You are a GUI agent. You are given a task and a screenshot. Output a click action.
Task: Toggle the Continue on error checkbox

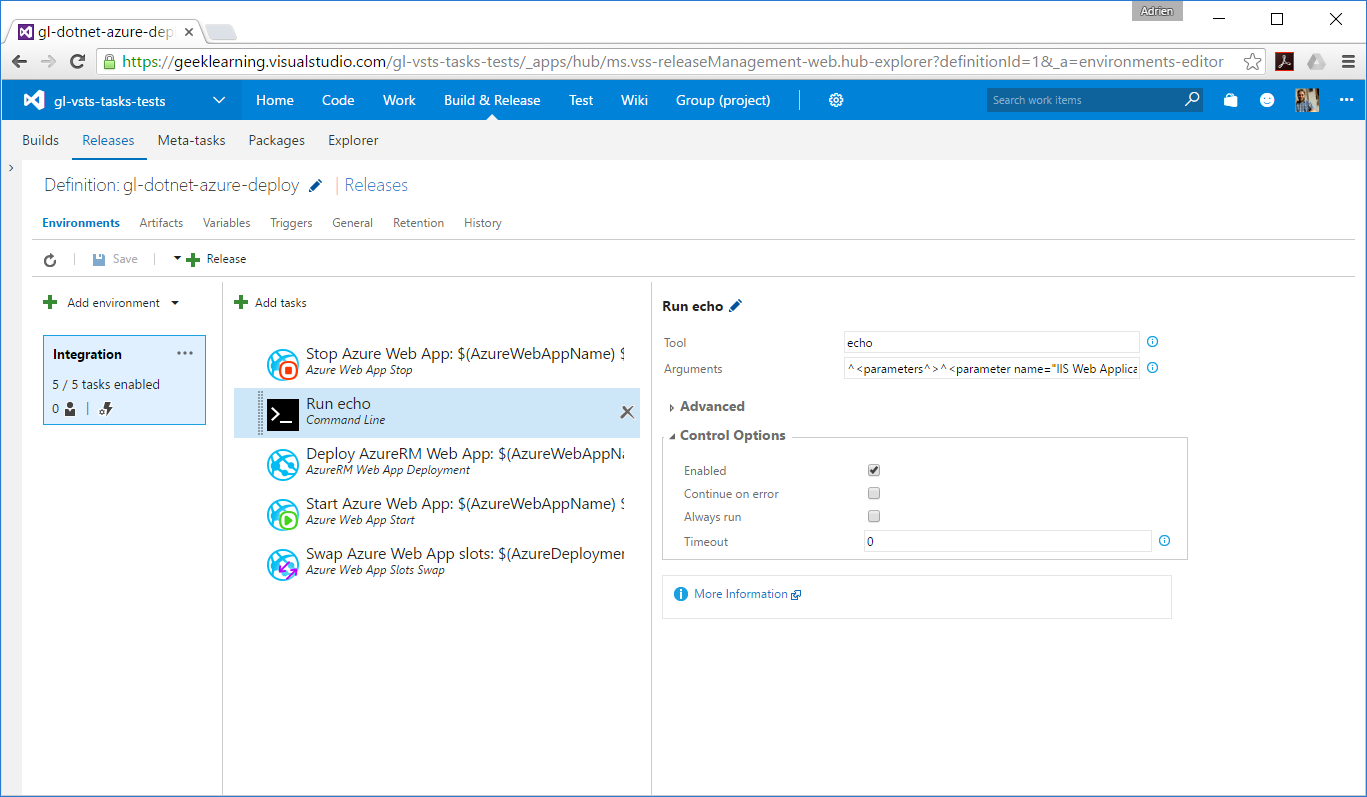tap(874, 493)
